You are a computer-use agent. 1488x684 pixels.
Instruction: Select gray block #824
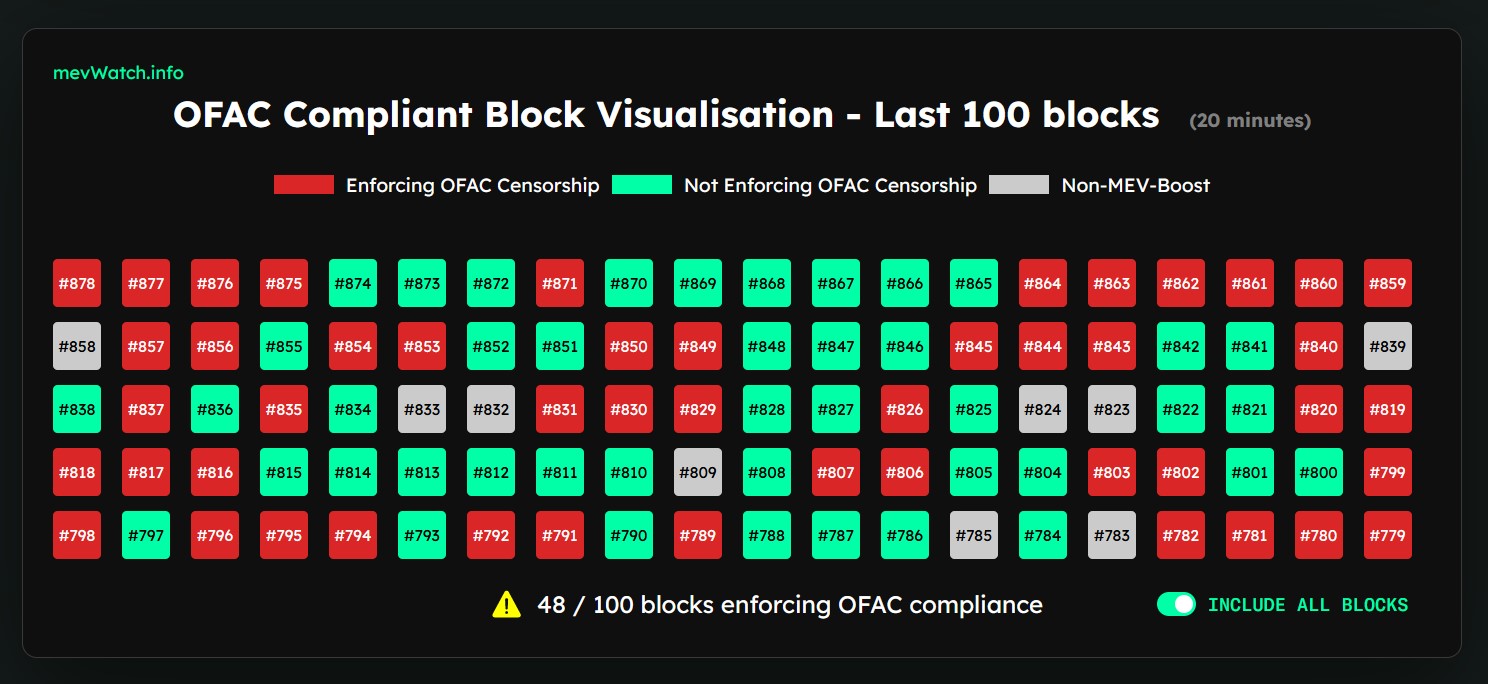(x=1043, y=409)
